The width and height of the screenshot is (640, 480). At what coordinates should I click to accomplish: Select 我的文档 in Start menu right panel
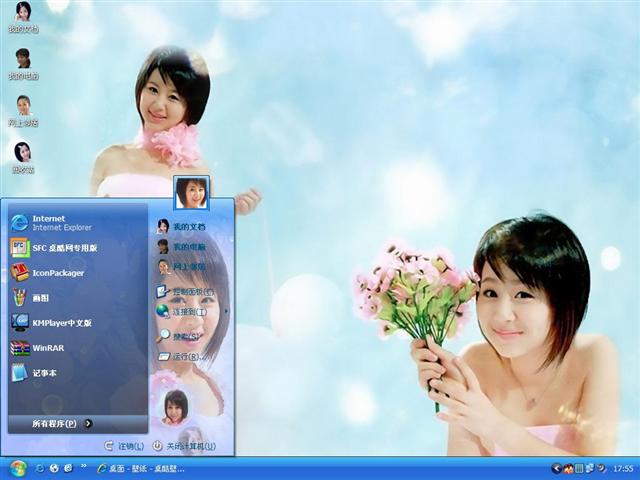187,227
